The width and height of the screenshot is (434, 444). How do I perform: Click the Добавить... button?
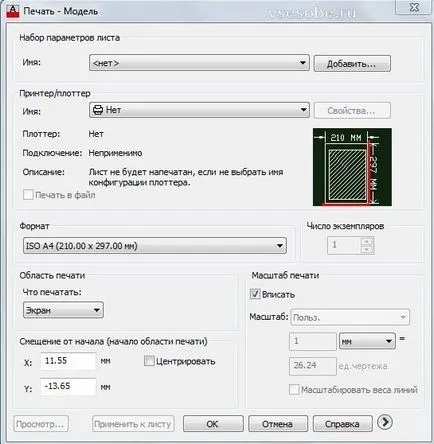coord(352,63)
